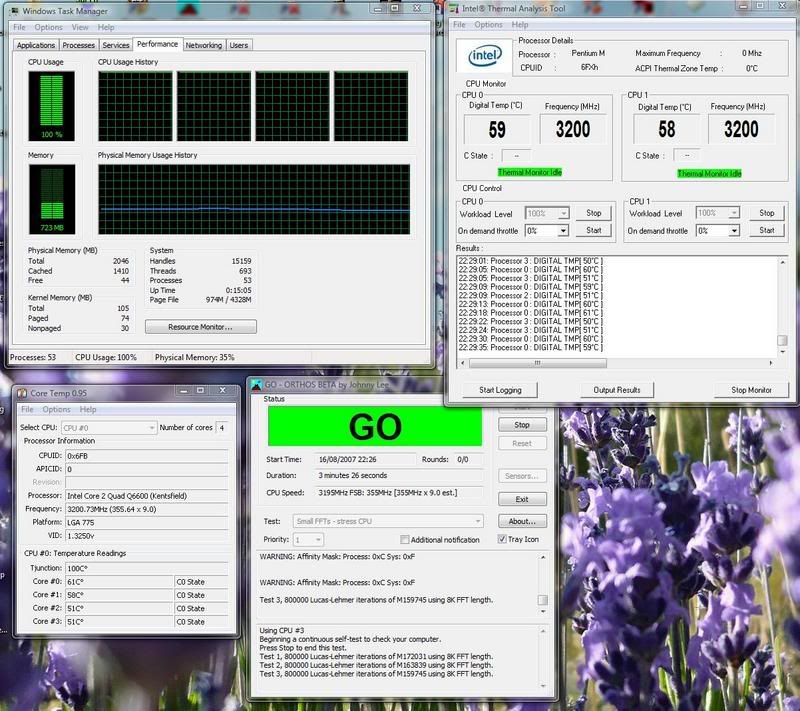This screenshot has height=711, width=800.
Task: Click the CPUID field showing 0x6FB
Action: click(x=147, y=456)
